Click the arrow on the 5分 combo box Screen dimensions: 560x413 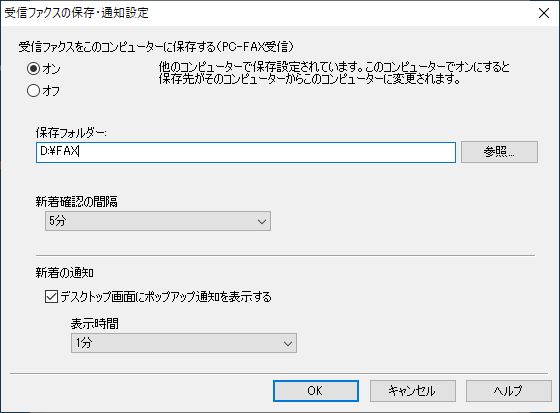262,222
